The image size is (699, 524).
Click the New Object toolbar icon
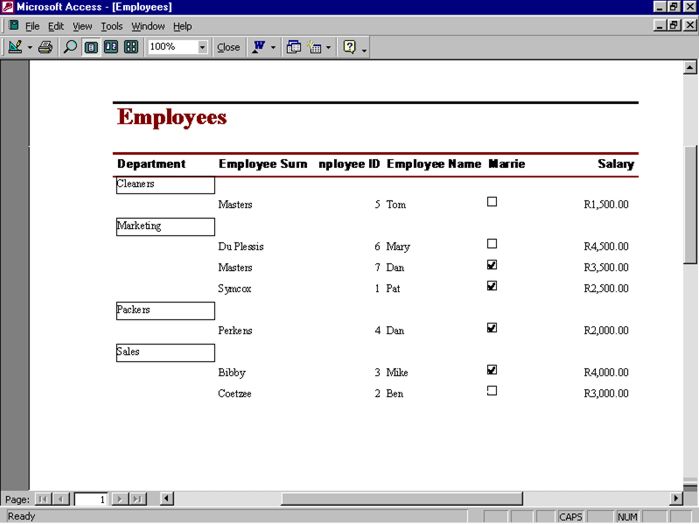(314, 47)
